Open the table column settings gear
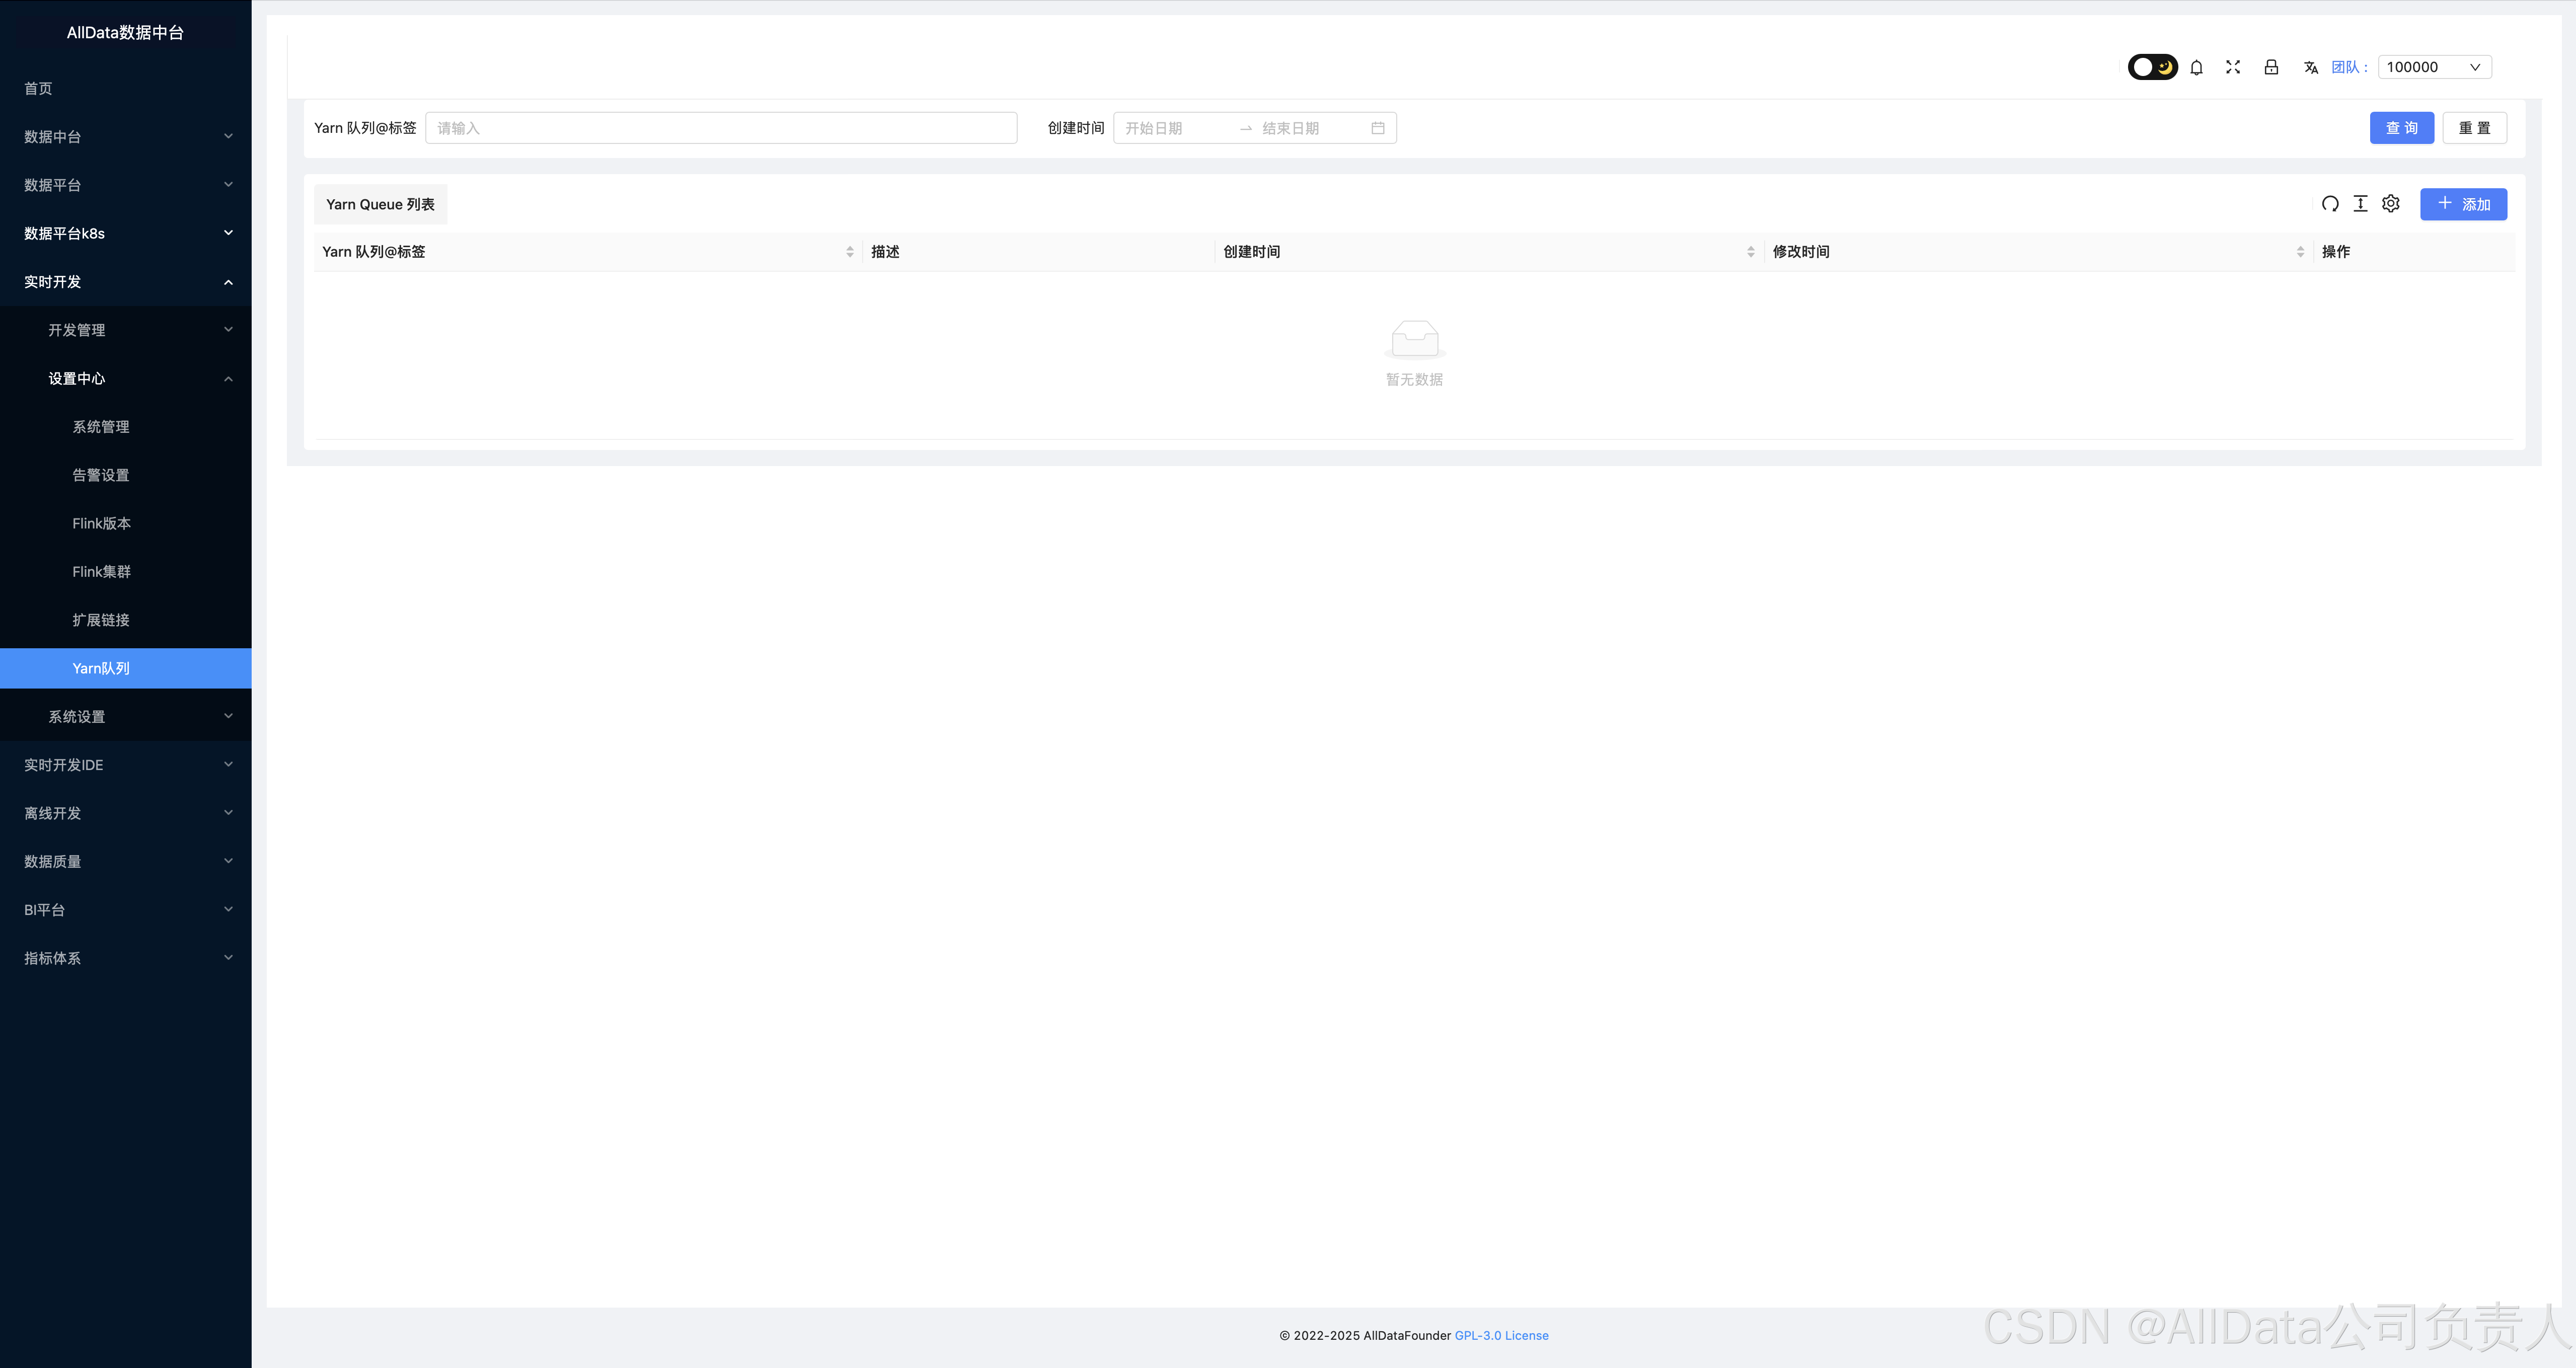The image size is (2576, 1368). pos(2391,204)
